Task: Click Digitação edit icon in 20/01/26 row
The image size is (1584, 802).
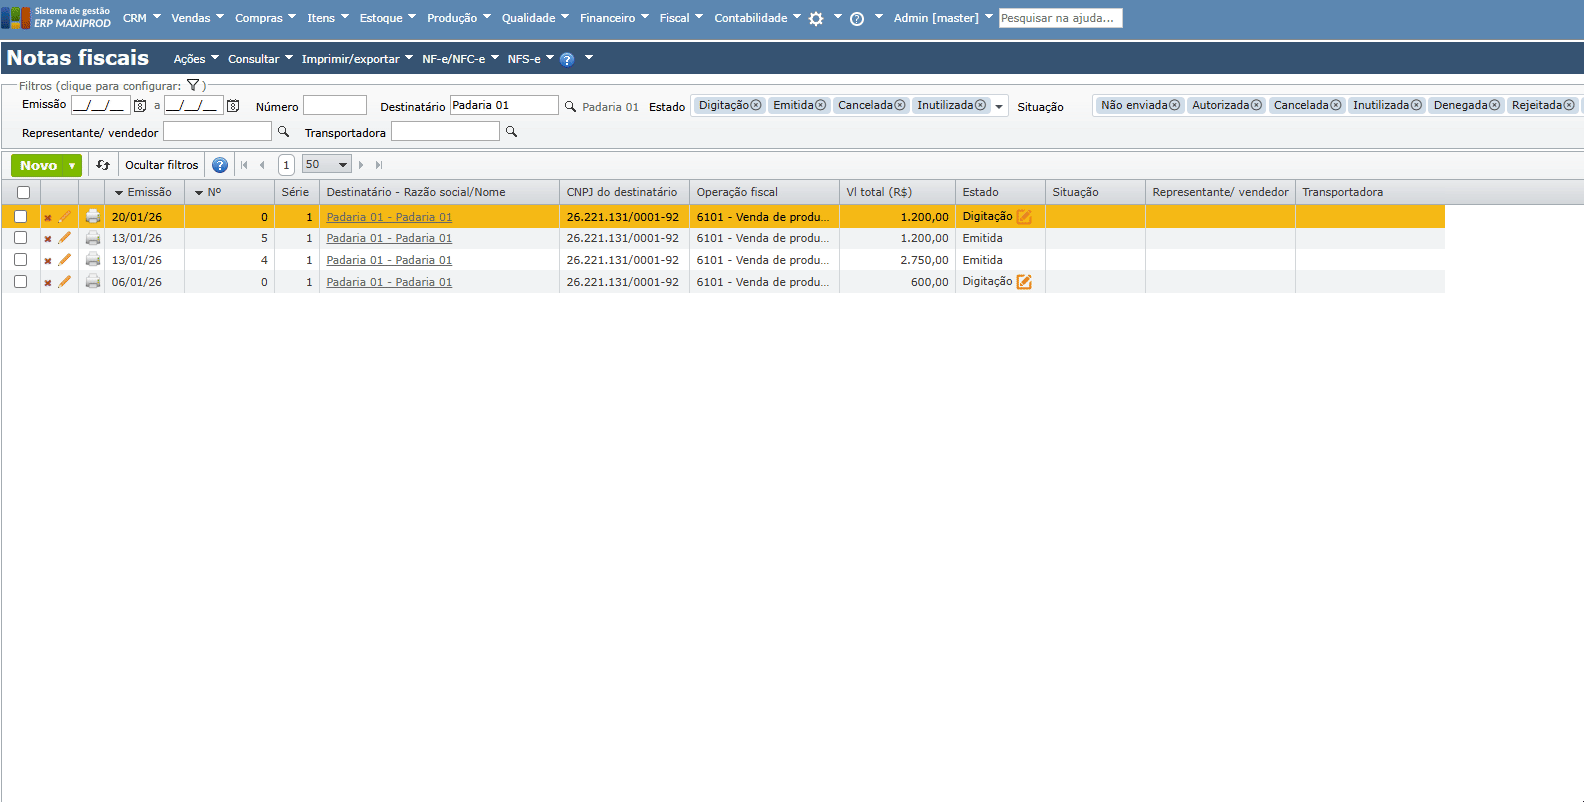Action: pos(1024,216)
